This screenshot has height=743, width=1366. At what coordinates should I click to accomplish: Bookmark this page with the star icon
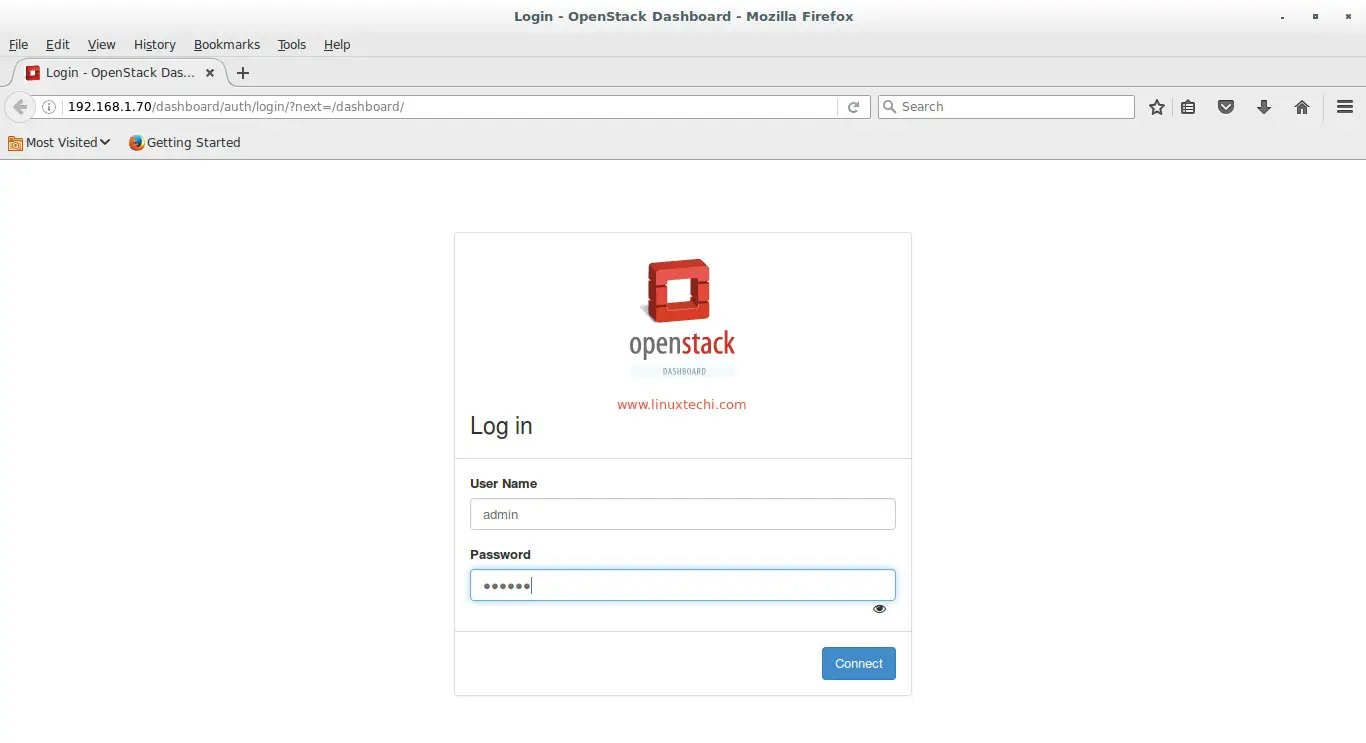(x=1157, y=107)
